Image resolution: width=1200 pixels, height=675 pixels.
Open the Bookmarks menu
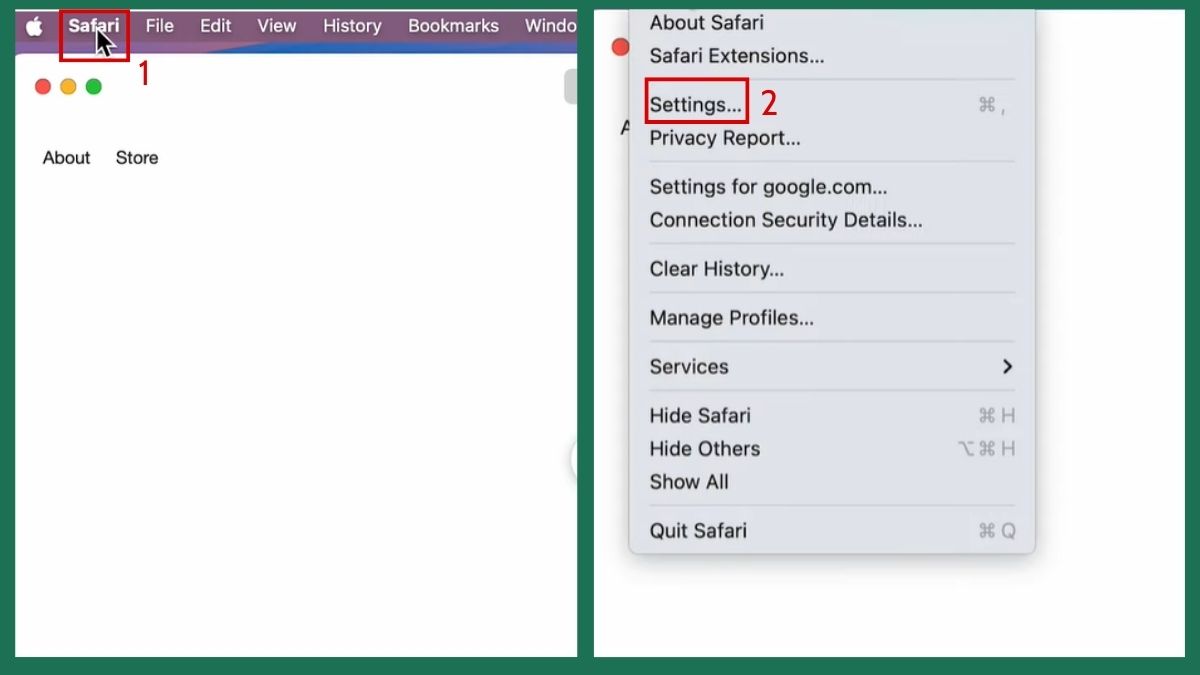(x=453, y=26)
